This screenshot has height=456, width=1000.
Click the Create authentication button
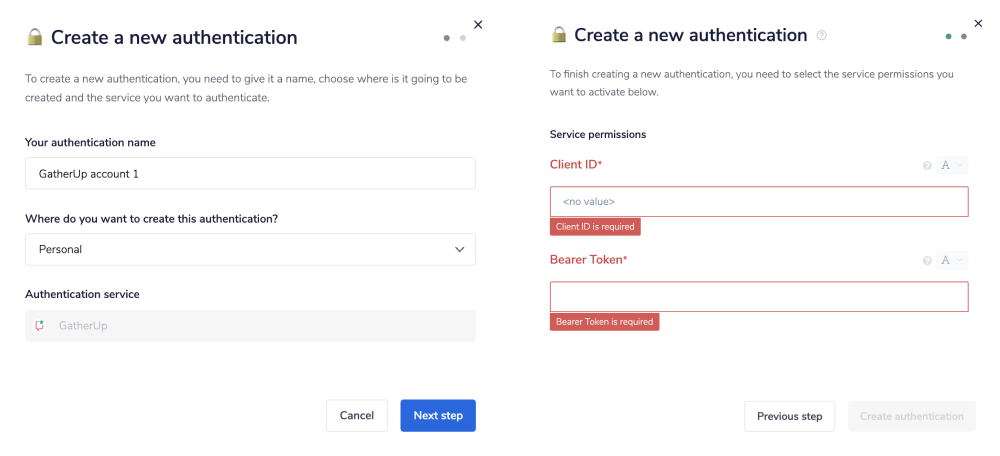point(911,417)
